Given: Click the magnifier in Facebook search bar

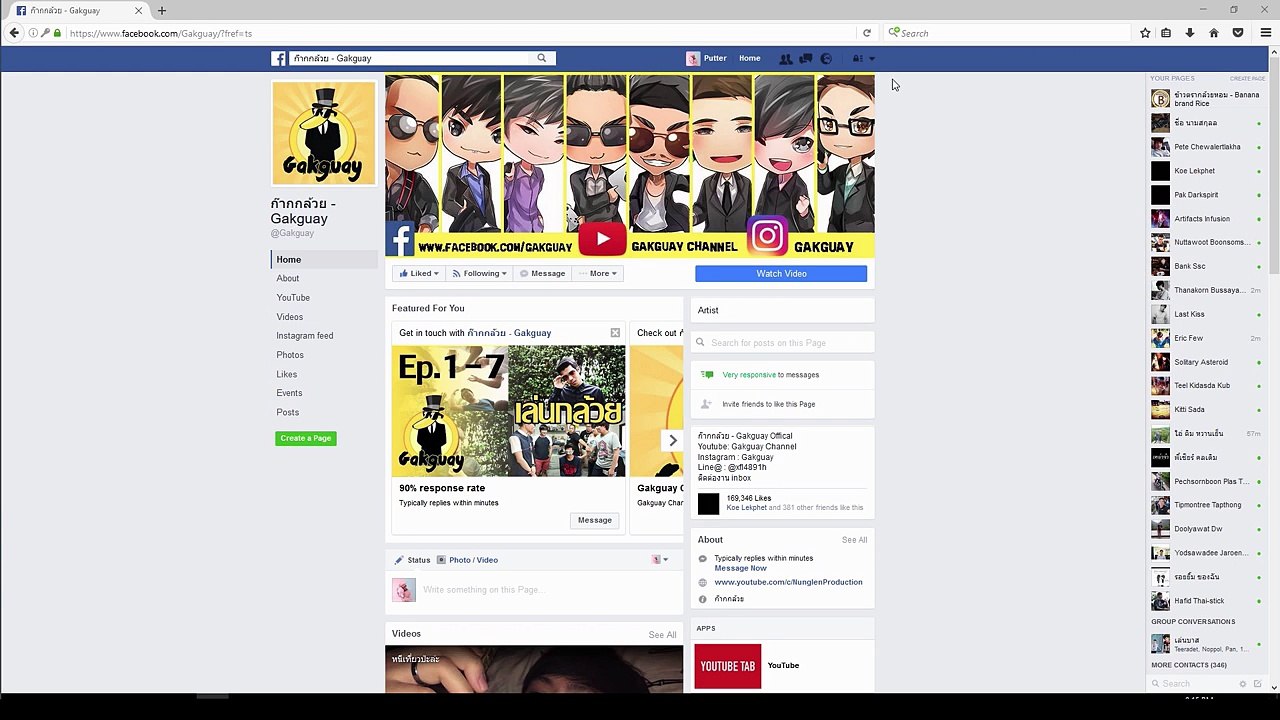Looking at the screenshot, I should 542,58.
